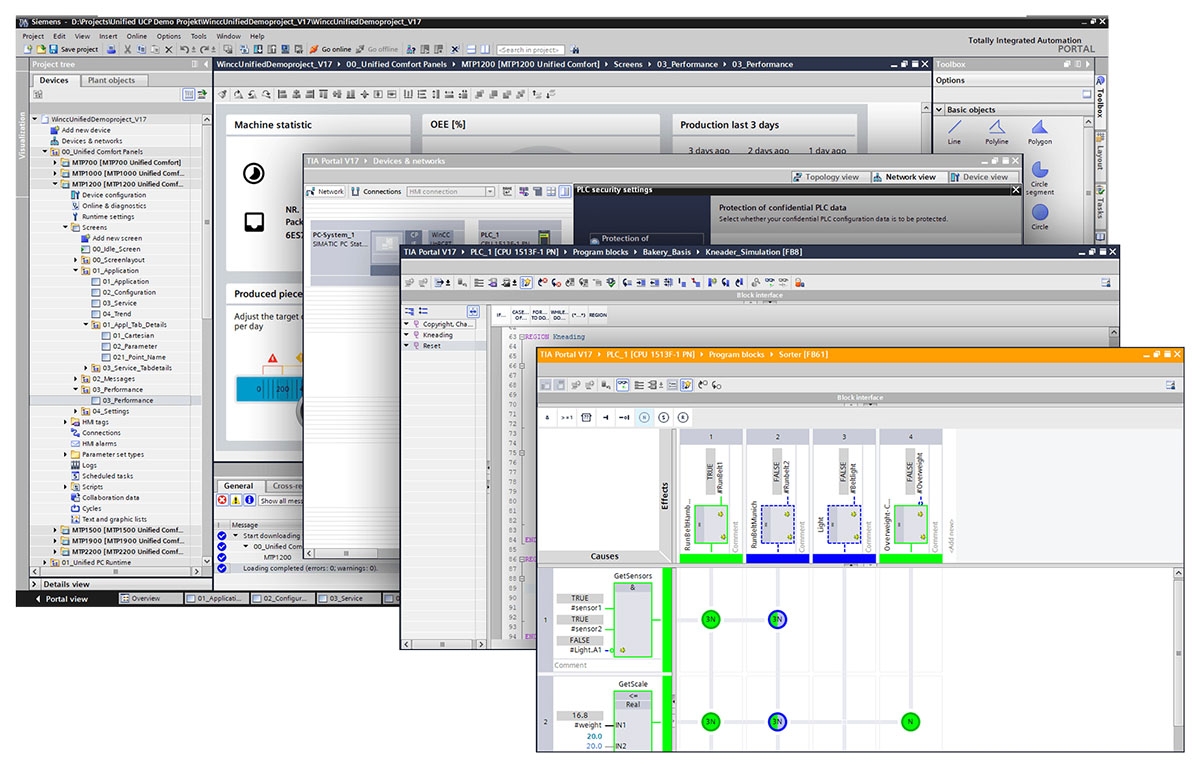Expand the MTP1000 Unified Comfort node
This screenshot has height=766, width=1200.
coord(55,173)
